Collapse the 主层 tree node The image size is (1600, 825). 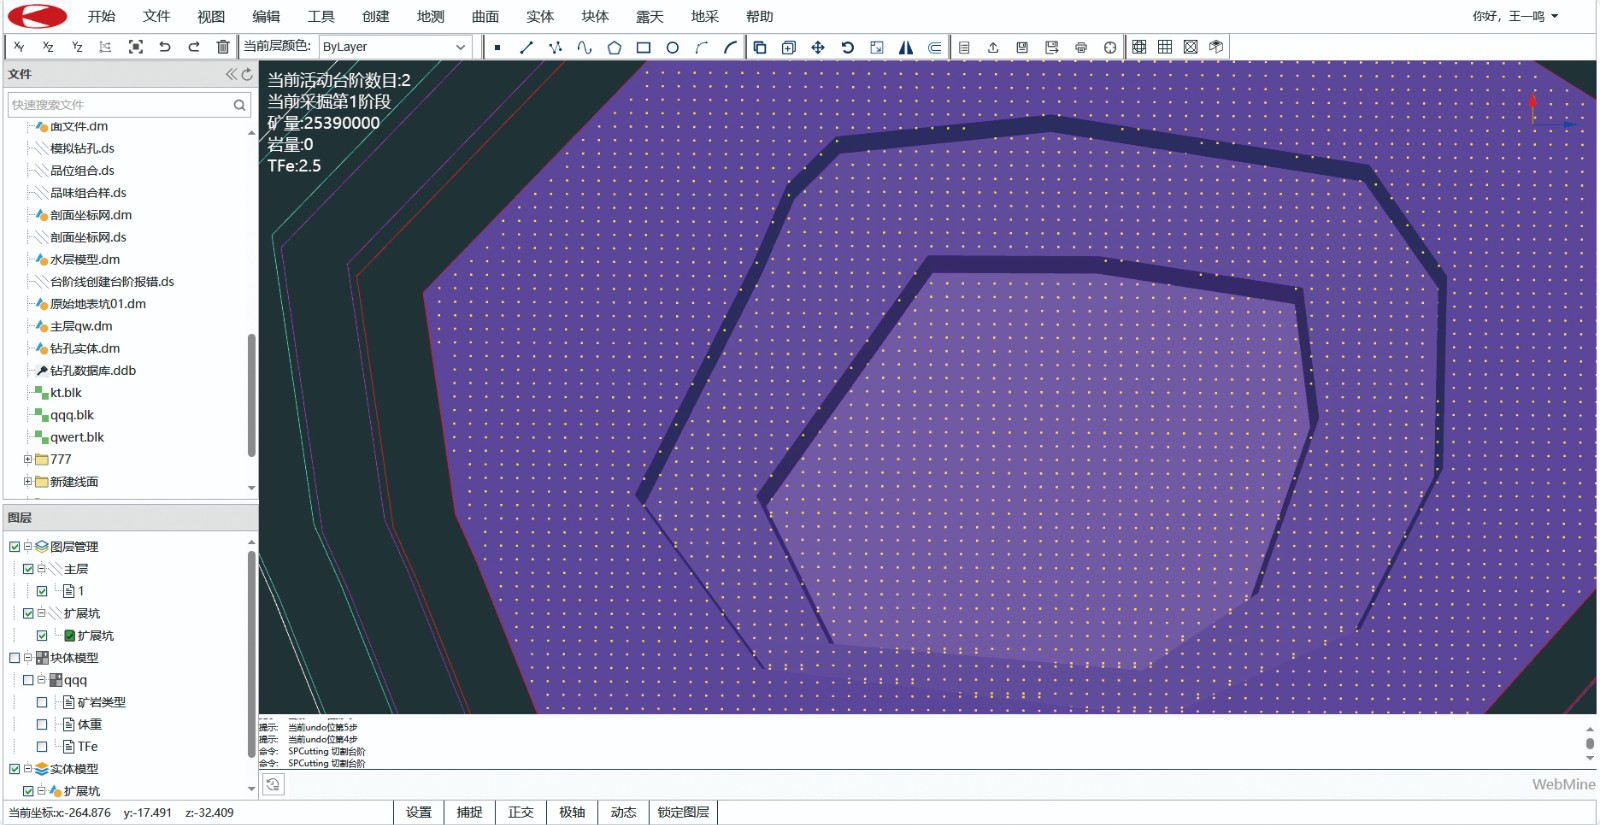[x=42, y=569]
